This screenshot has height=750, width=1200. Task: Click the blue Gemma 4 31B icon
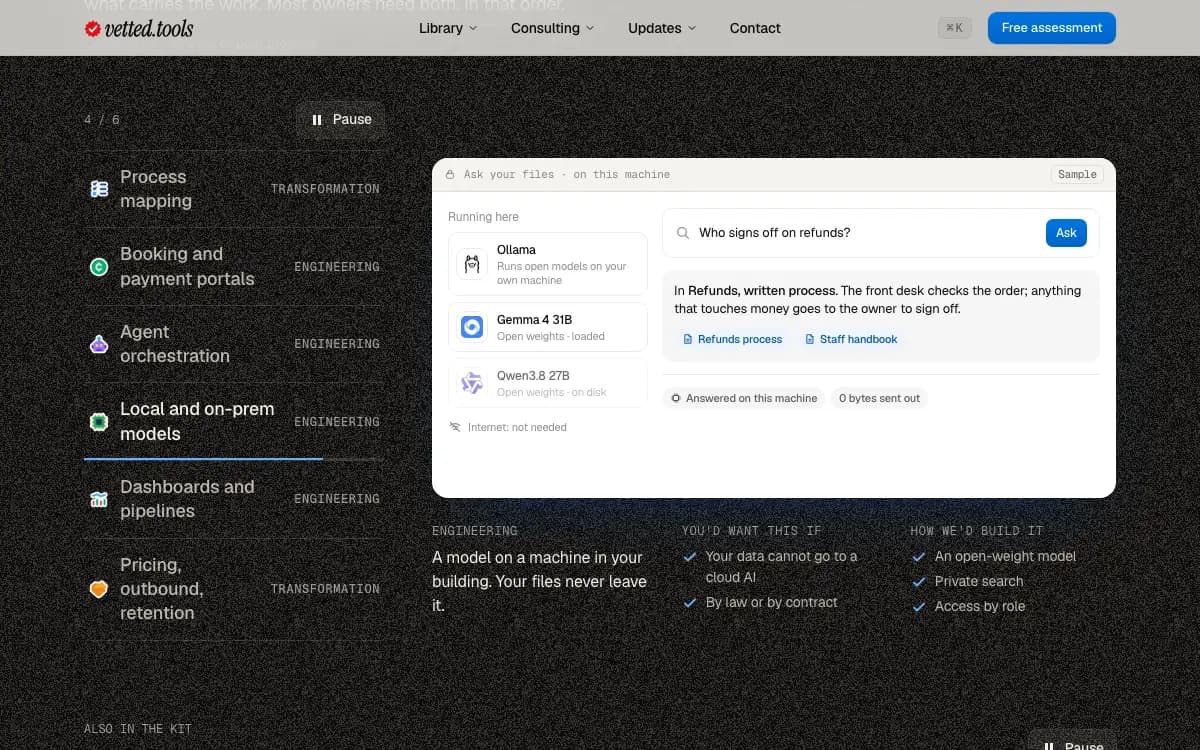click(x=471, y=327)
